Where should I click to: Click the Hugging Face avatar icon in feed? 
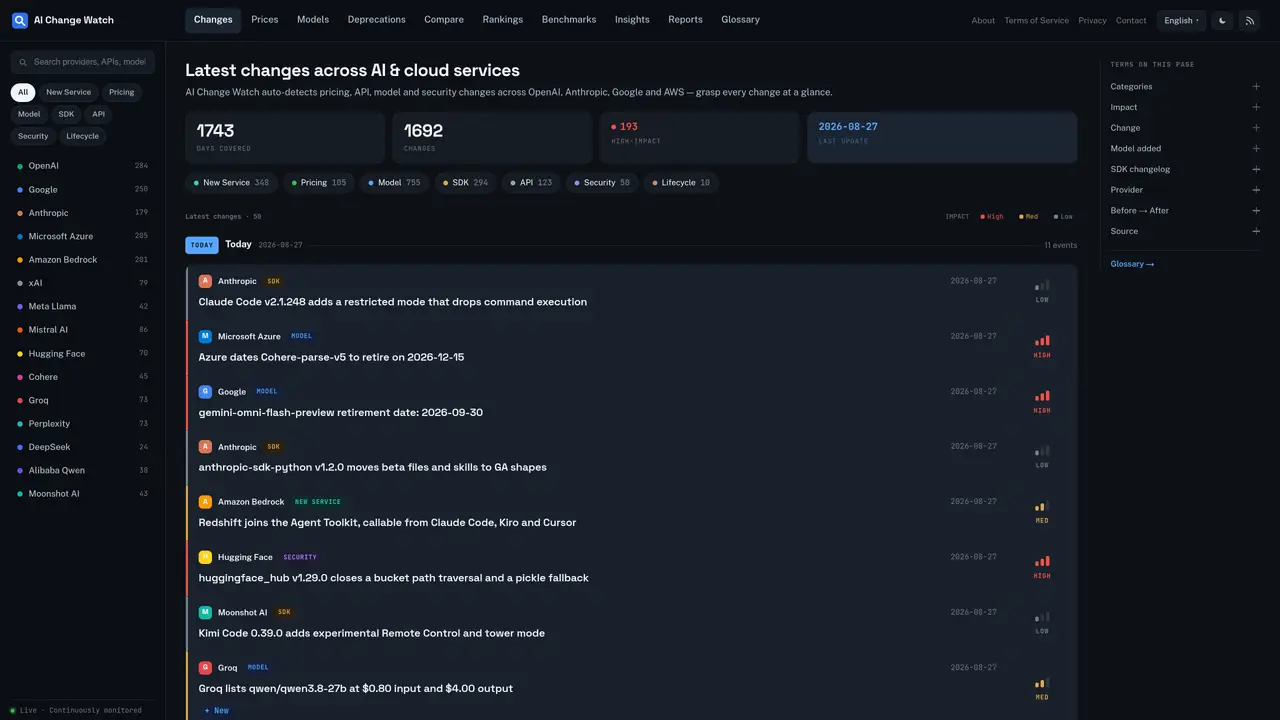click(205, 557)
